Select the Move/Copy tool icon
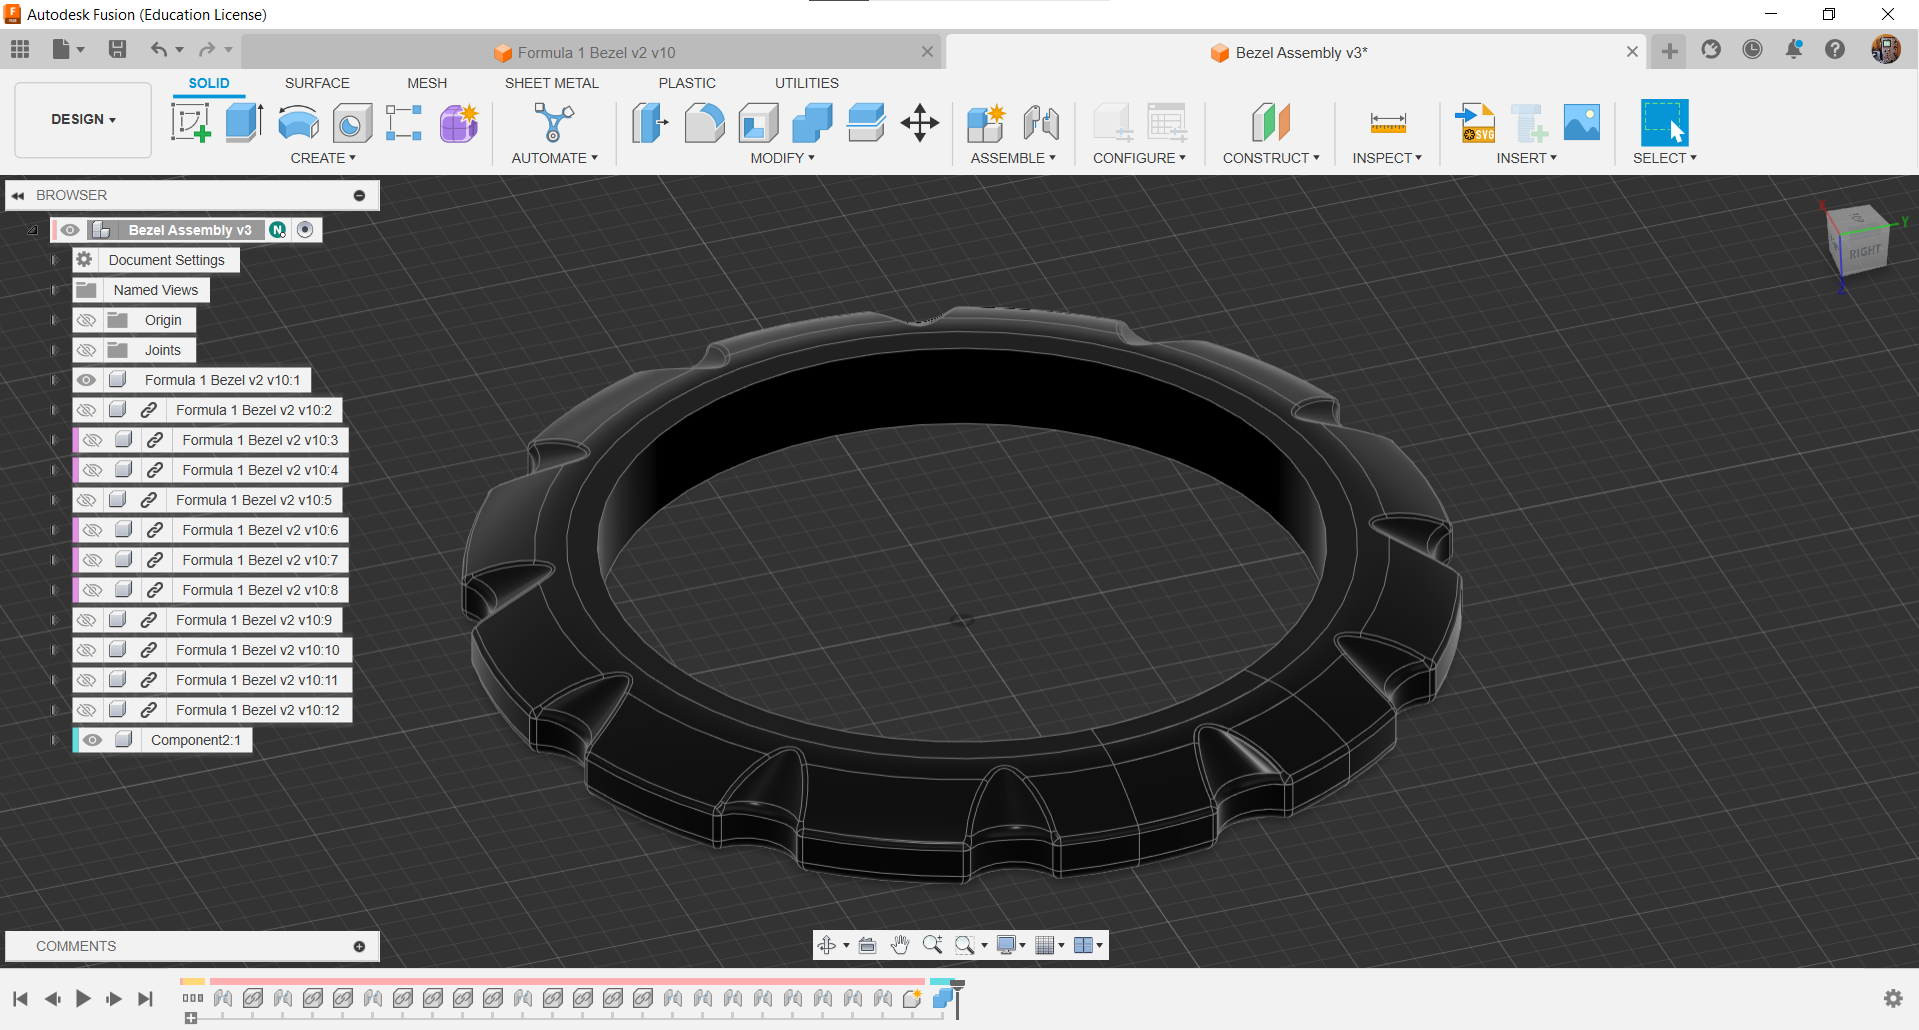The height and width of the screenshot is (1030, 1919). point(919,123)
